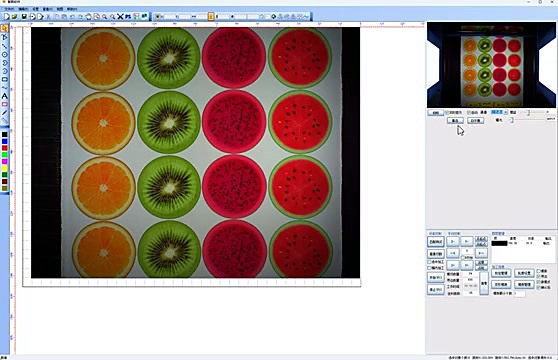This screenshot has width=558, height=360.
Task: Select the red rectangle tool in left toolbox
Action: tap(5, 104)
